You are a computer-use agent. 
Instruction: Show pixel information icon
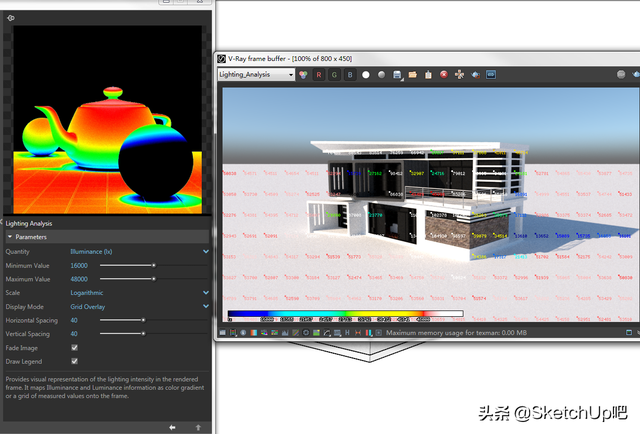tap(243, 333)
